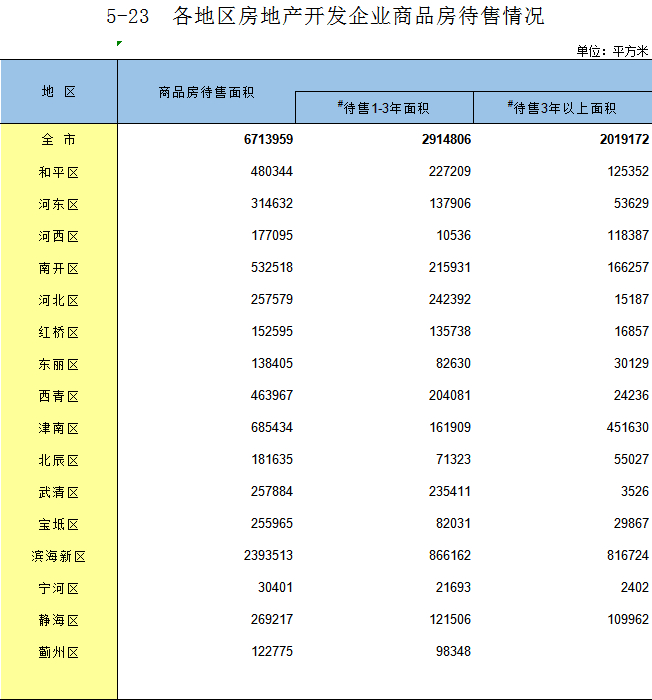Select the 静海区 row label
The width and height of the screenshot is (652, 700).
point(59,621)
